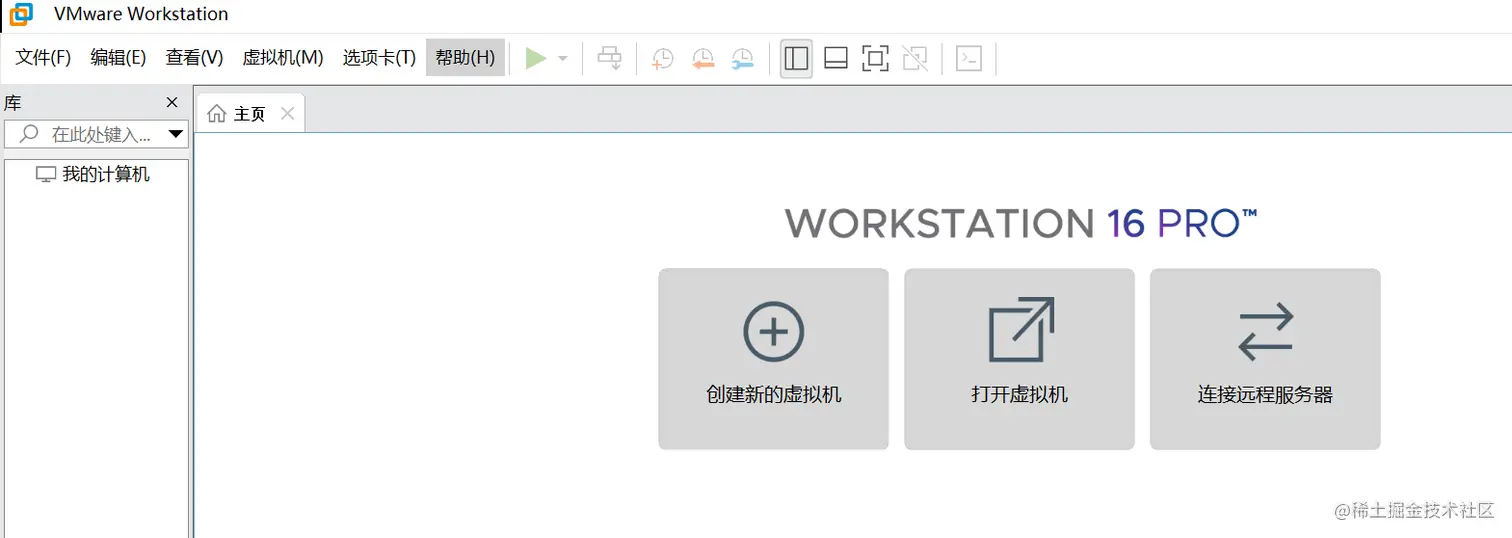1512x538 pixels.
Task: Click the green Power On play icon
Action: coord(536,59)
